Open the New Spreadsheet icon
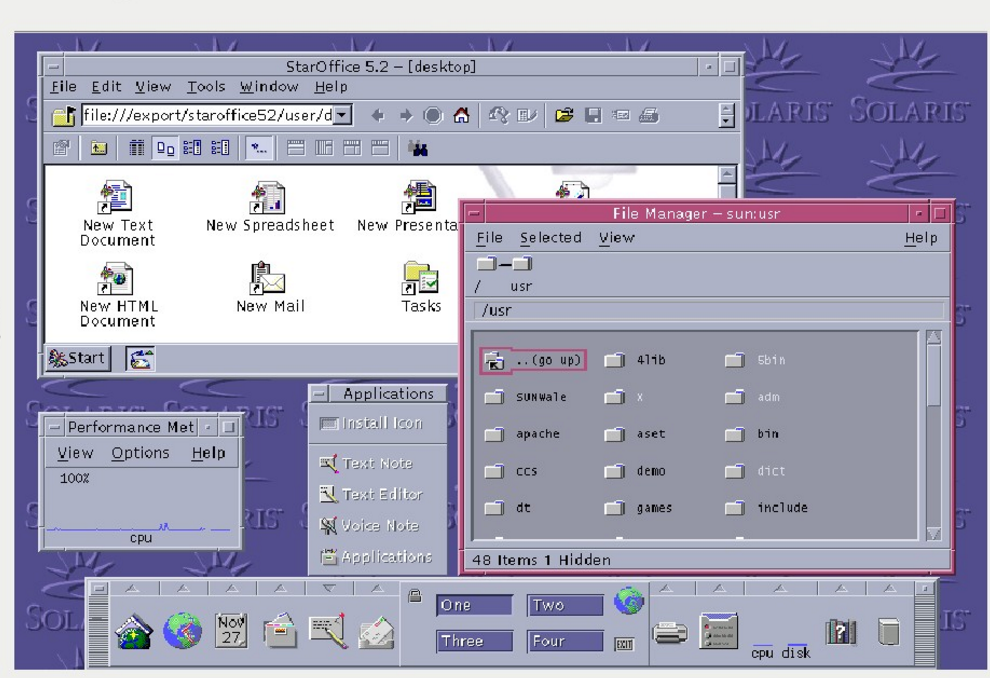Viewport: 990px width, 678px height. tap(270, 206)
